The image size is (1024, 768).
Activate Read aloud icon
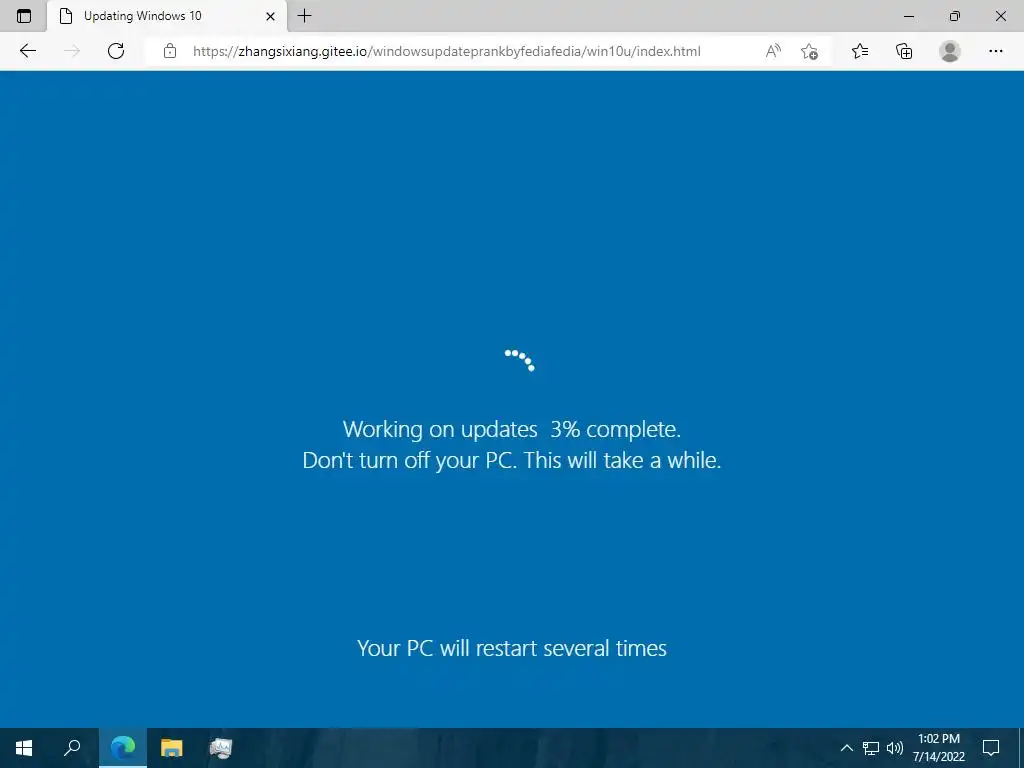tap(773, 51)
